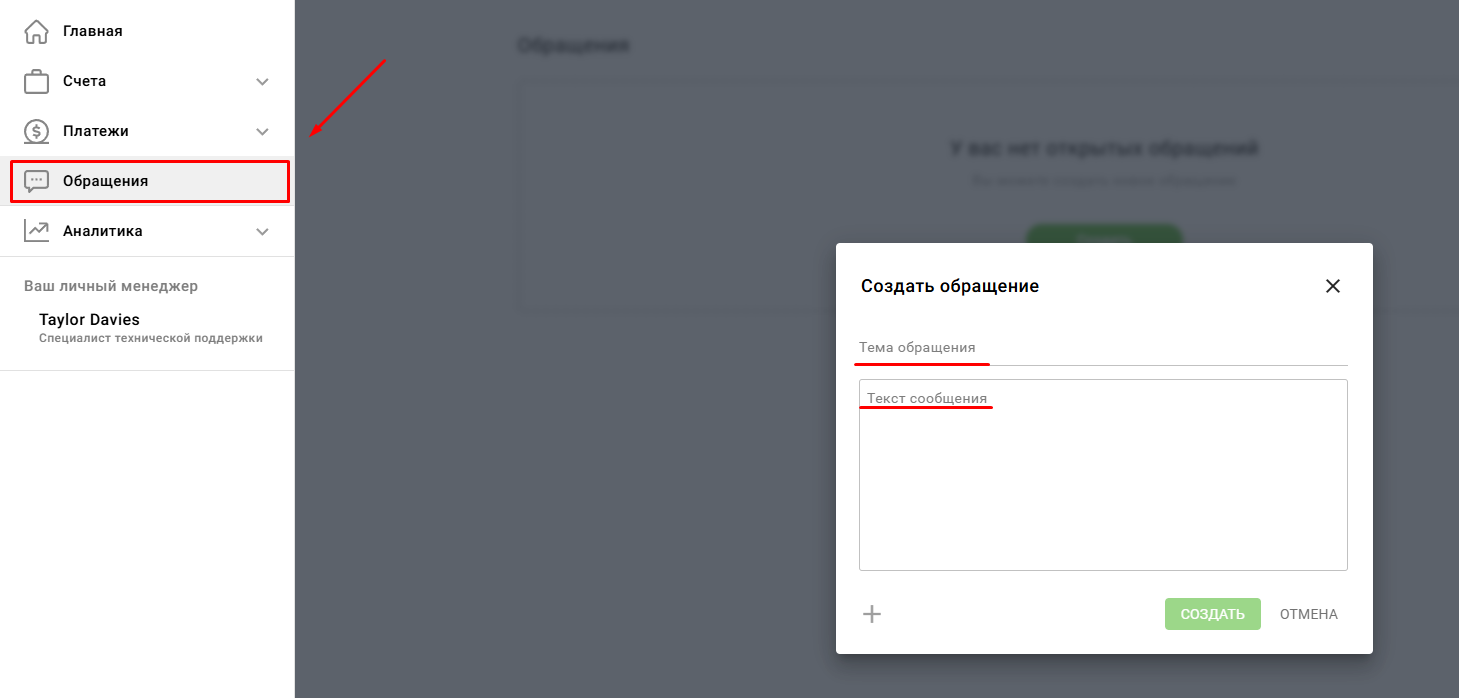The width and height of the screenshot is (1459, 698).
Task: Go to the Главная menu item
Action: [93, 31]
